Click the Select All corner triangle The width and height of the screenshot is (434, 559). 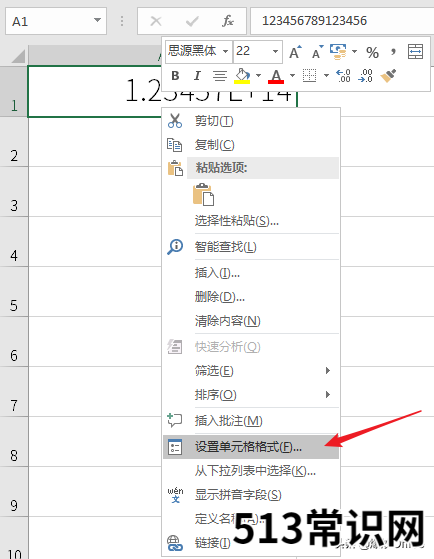coord(18,56)
